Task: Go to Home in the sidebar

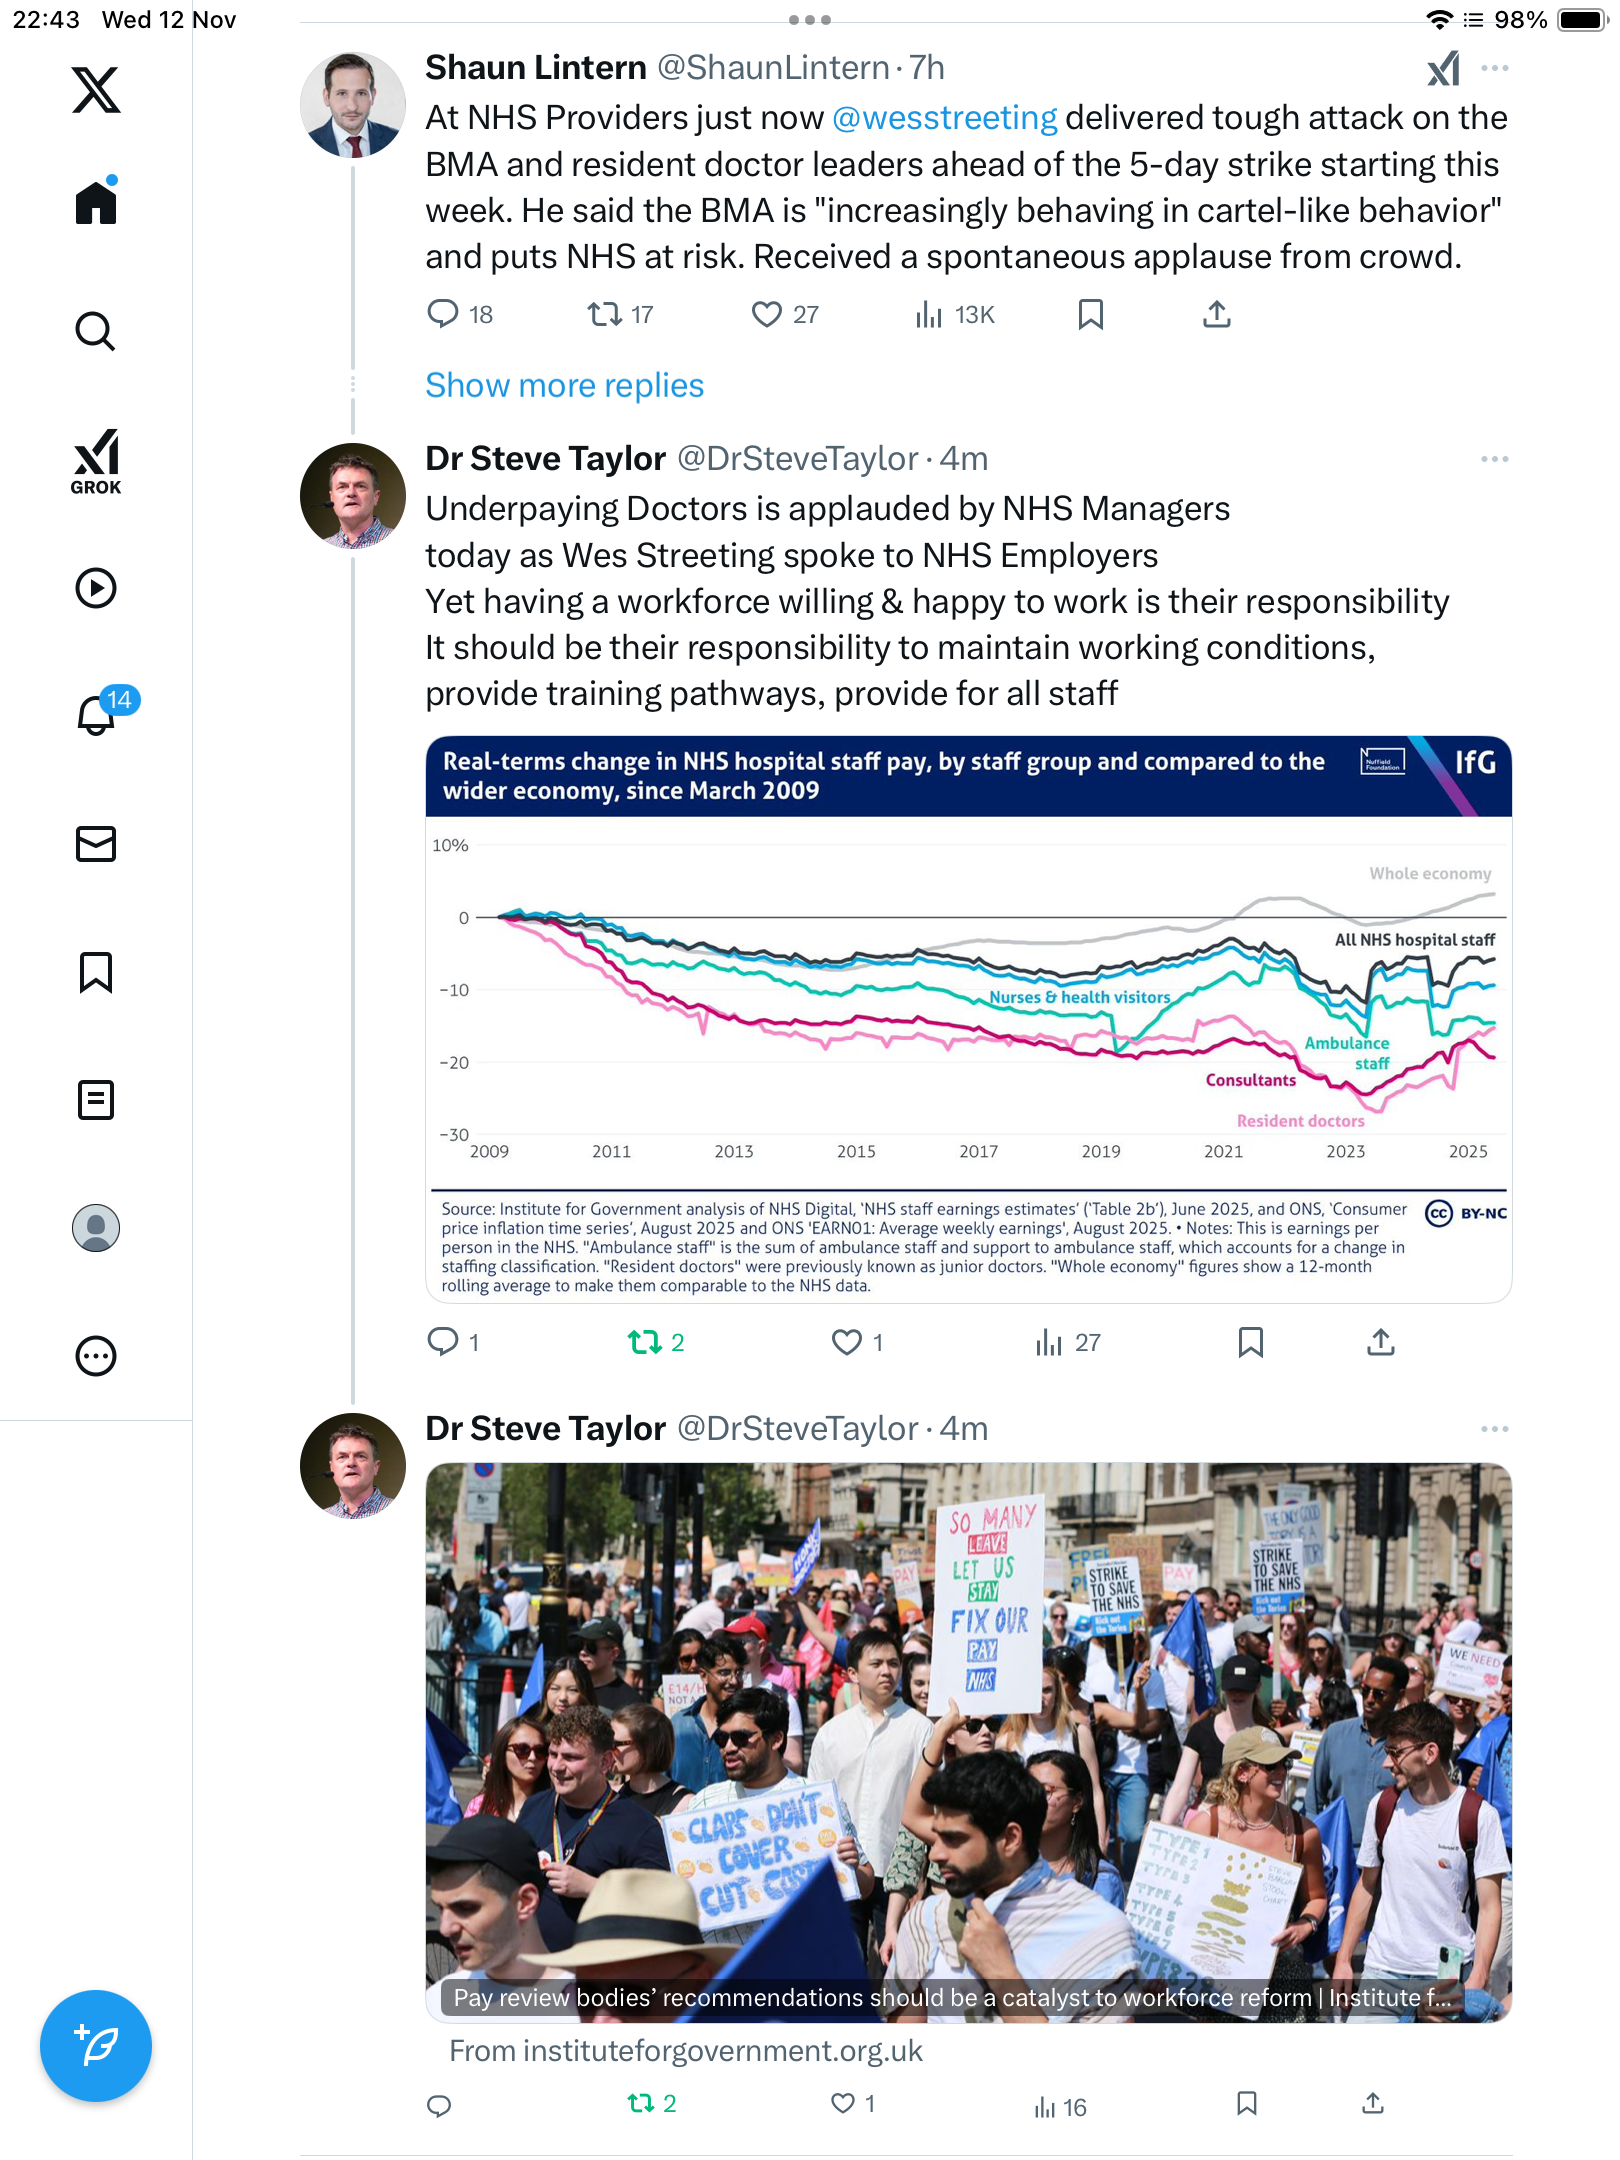Action: click(x=96, y=203)
